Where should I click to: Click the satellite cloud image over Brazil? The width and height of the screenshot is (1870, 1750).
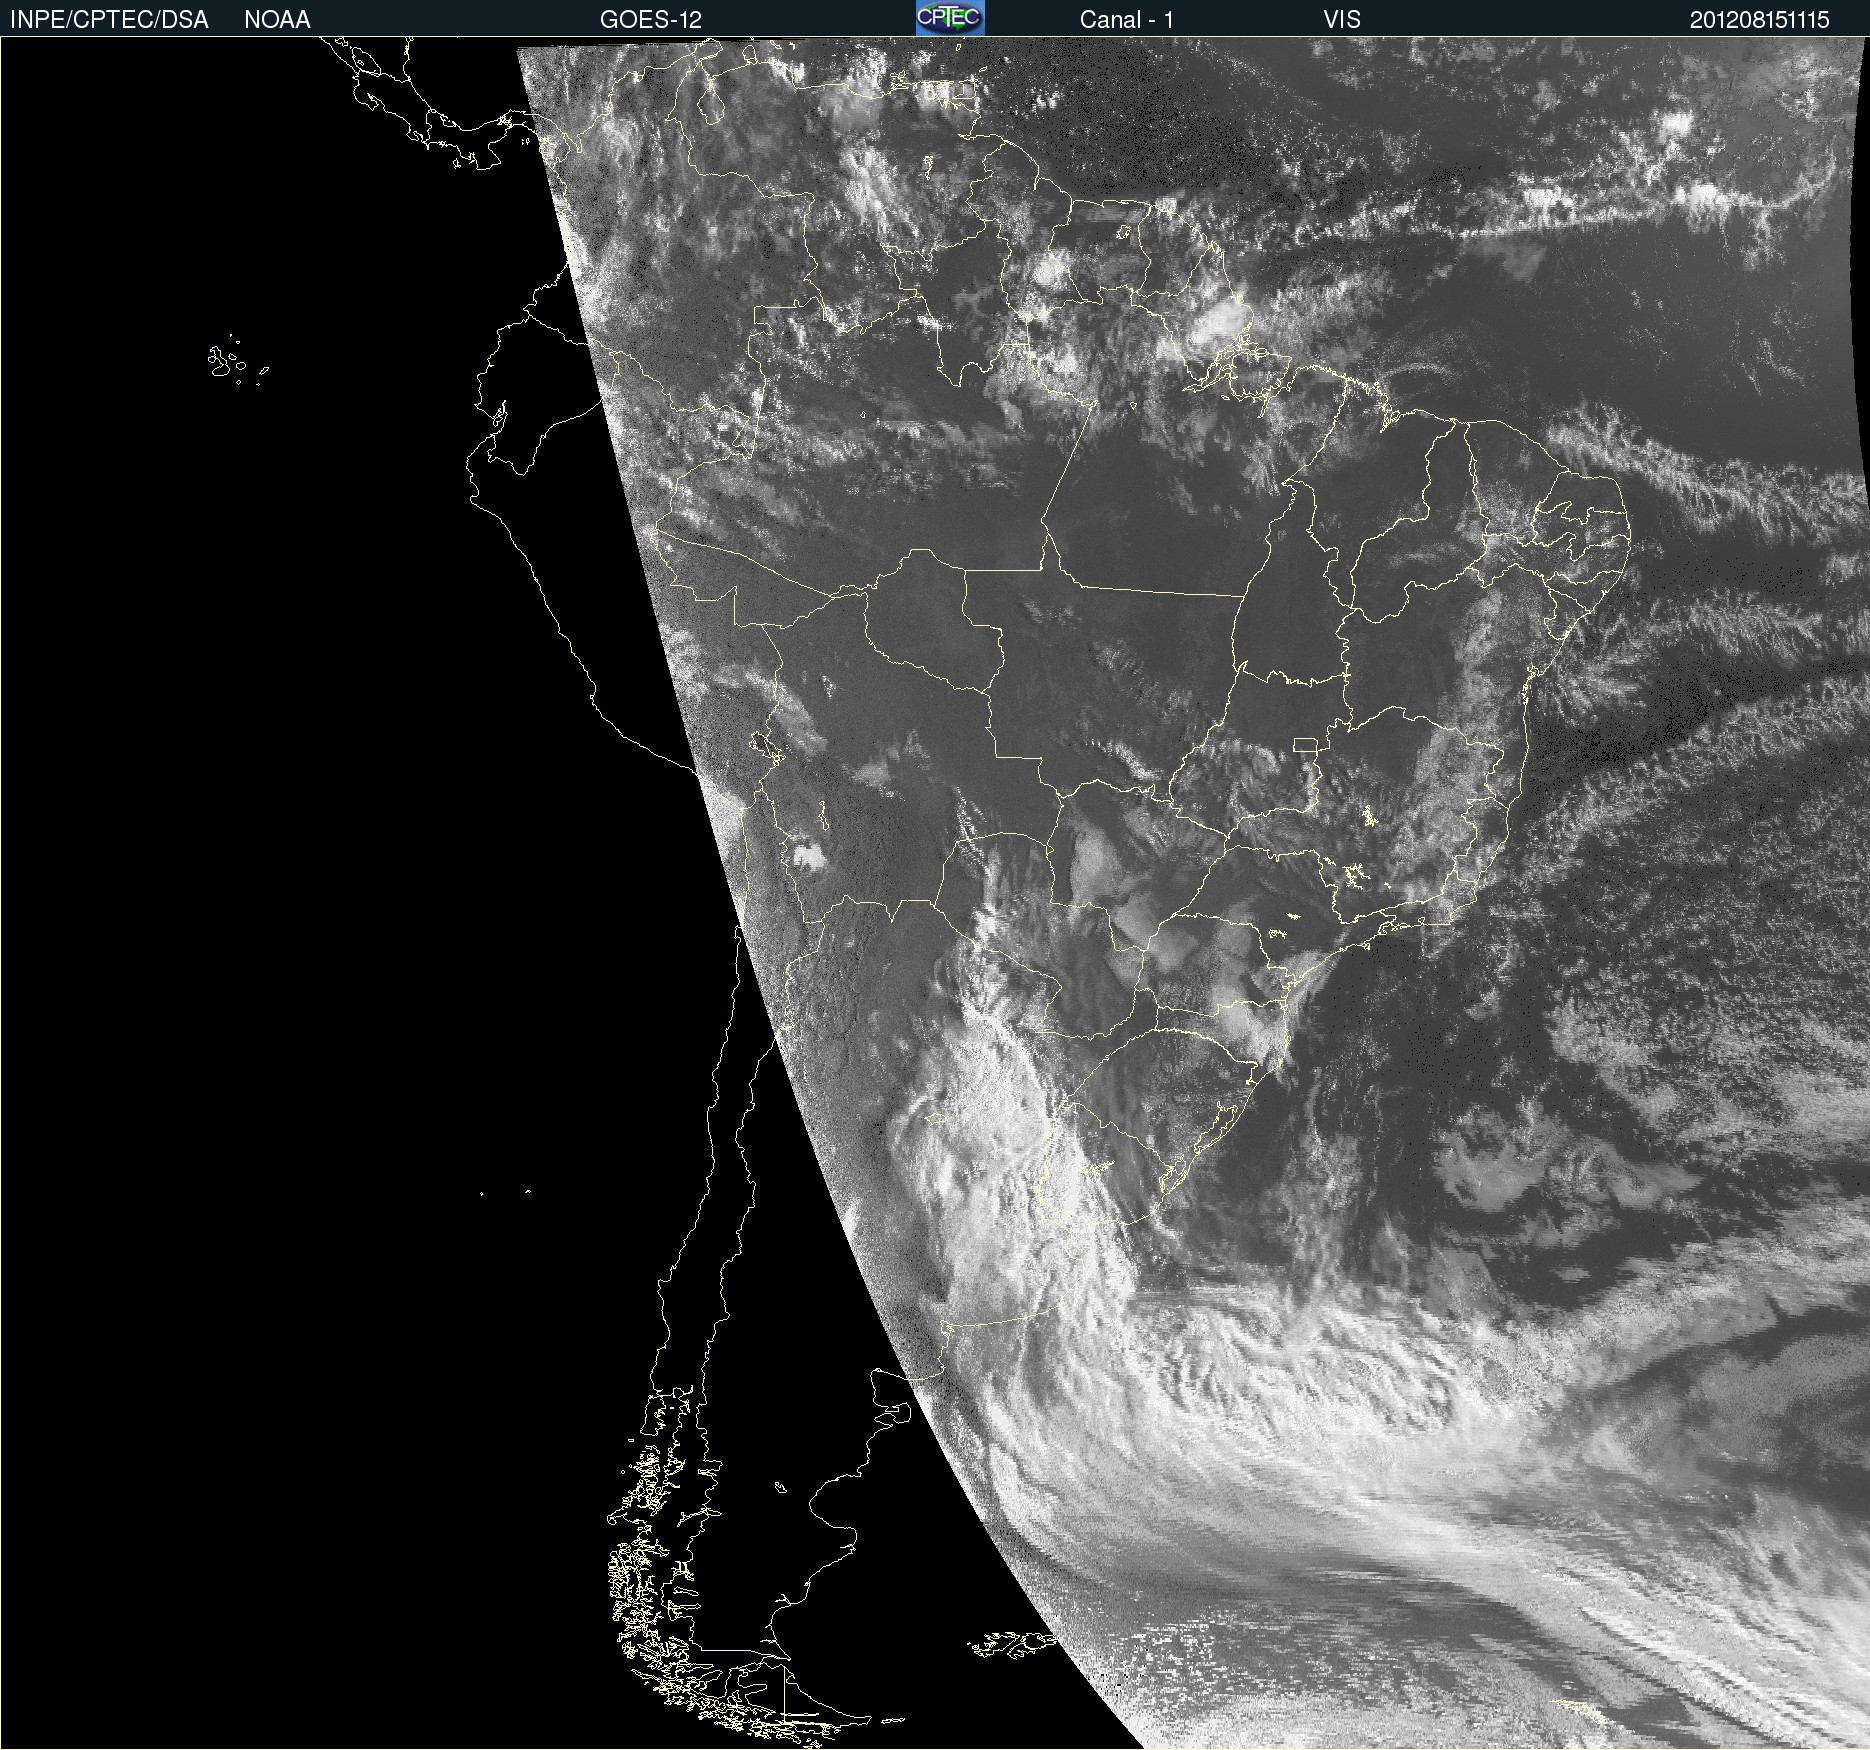935,893
